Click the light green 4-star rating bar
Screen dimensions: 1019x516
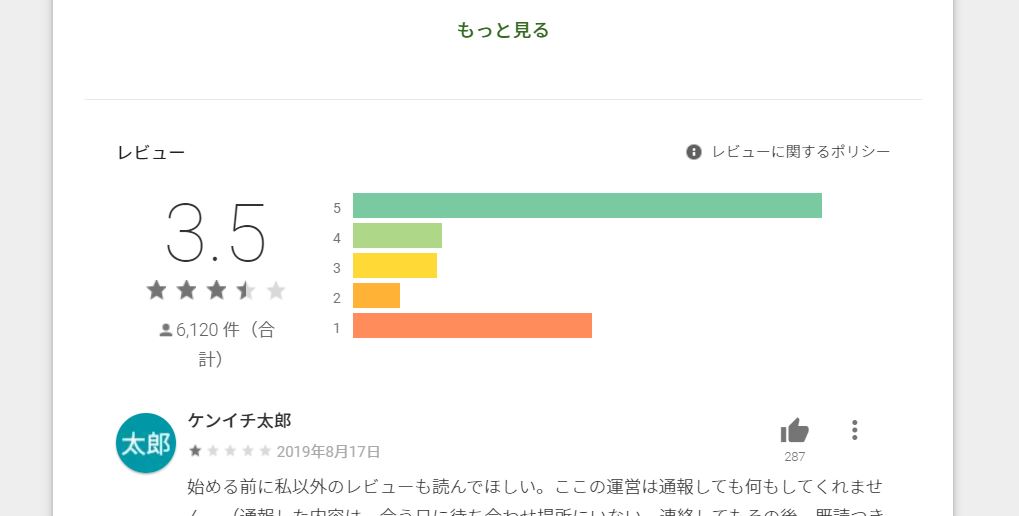[x=397, y=235]
